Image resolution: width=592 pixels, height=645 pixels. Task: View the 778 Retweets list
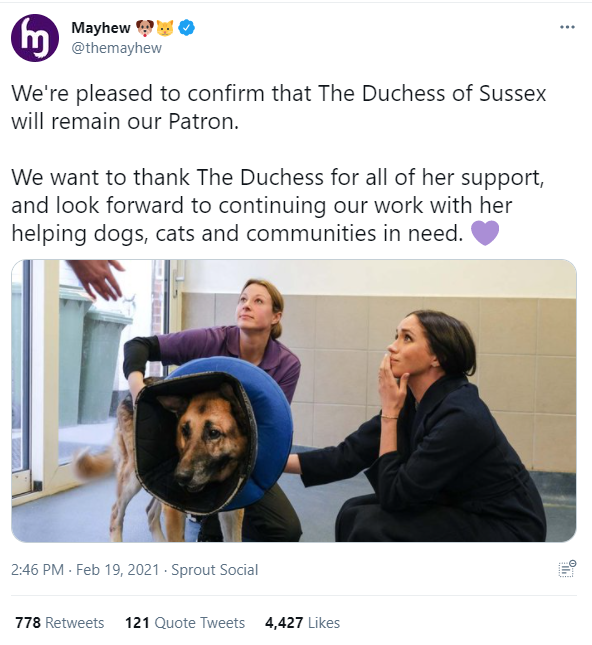pyautogui.click(x=60, y=622)
